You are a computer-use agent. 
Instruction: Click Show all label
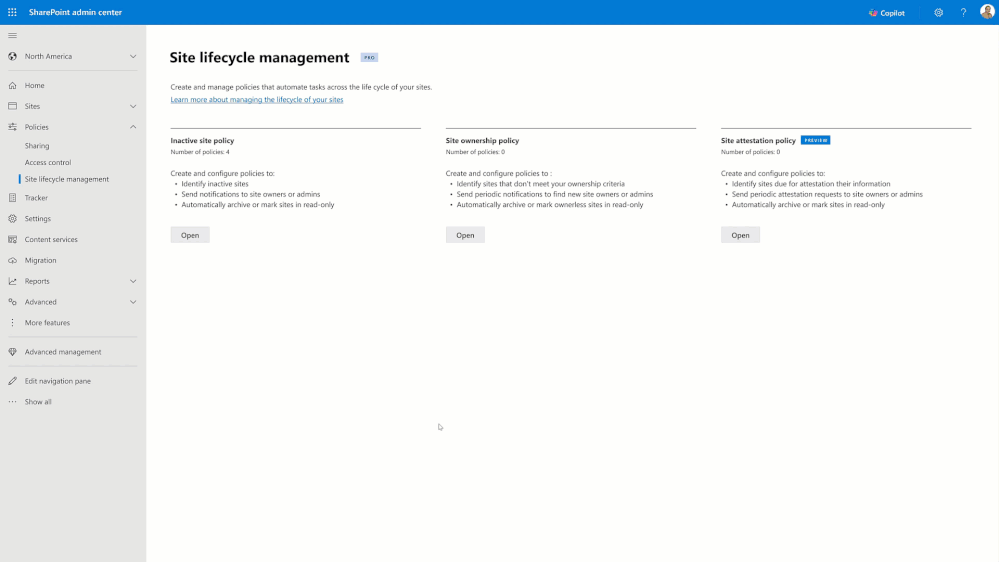point(38,401)
